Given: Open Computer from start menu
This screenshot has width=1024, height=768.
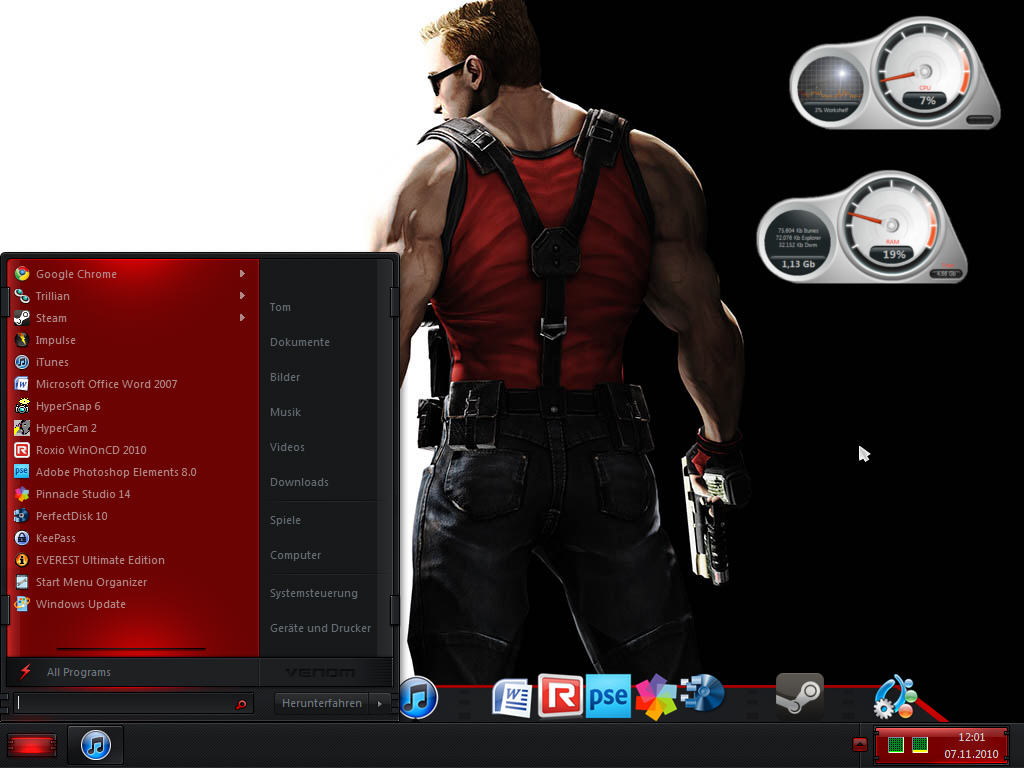Looking at the screenshot, I should pyautogui.click(x=295, y=555).
